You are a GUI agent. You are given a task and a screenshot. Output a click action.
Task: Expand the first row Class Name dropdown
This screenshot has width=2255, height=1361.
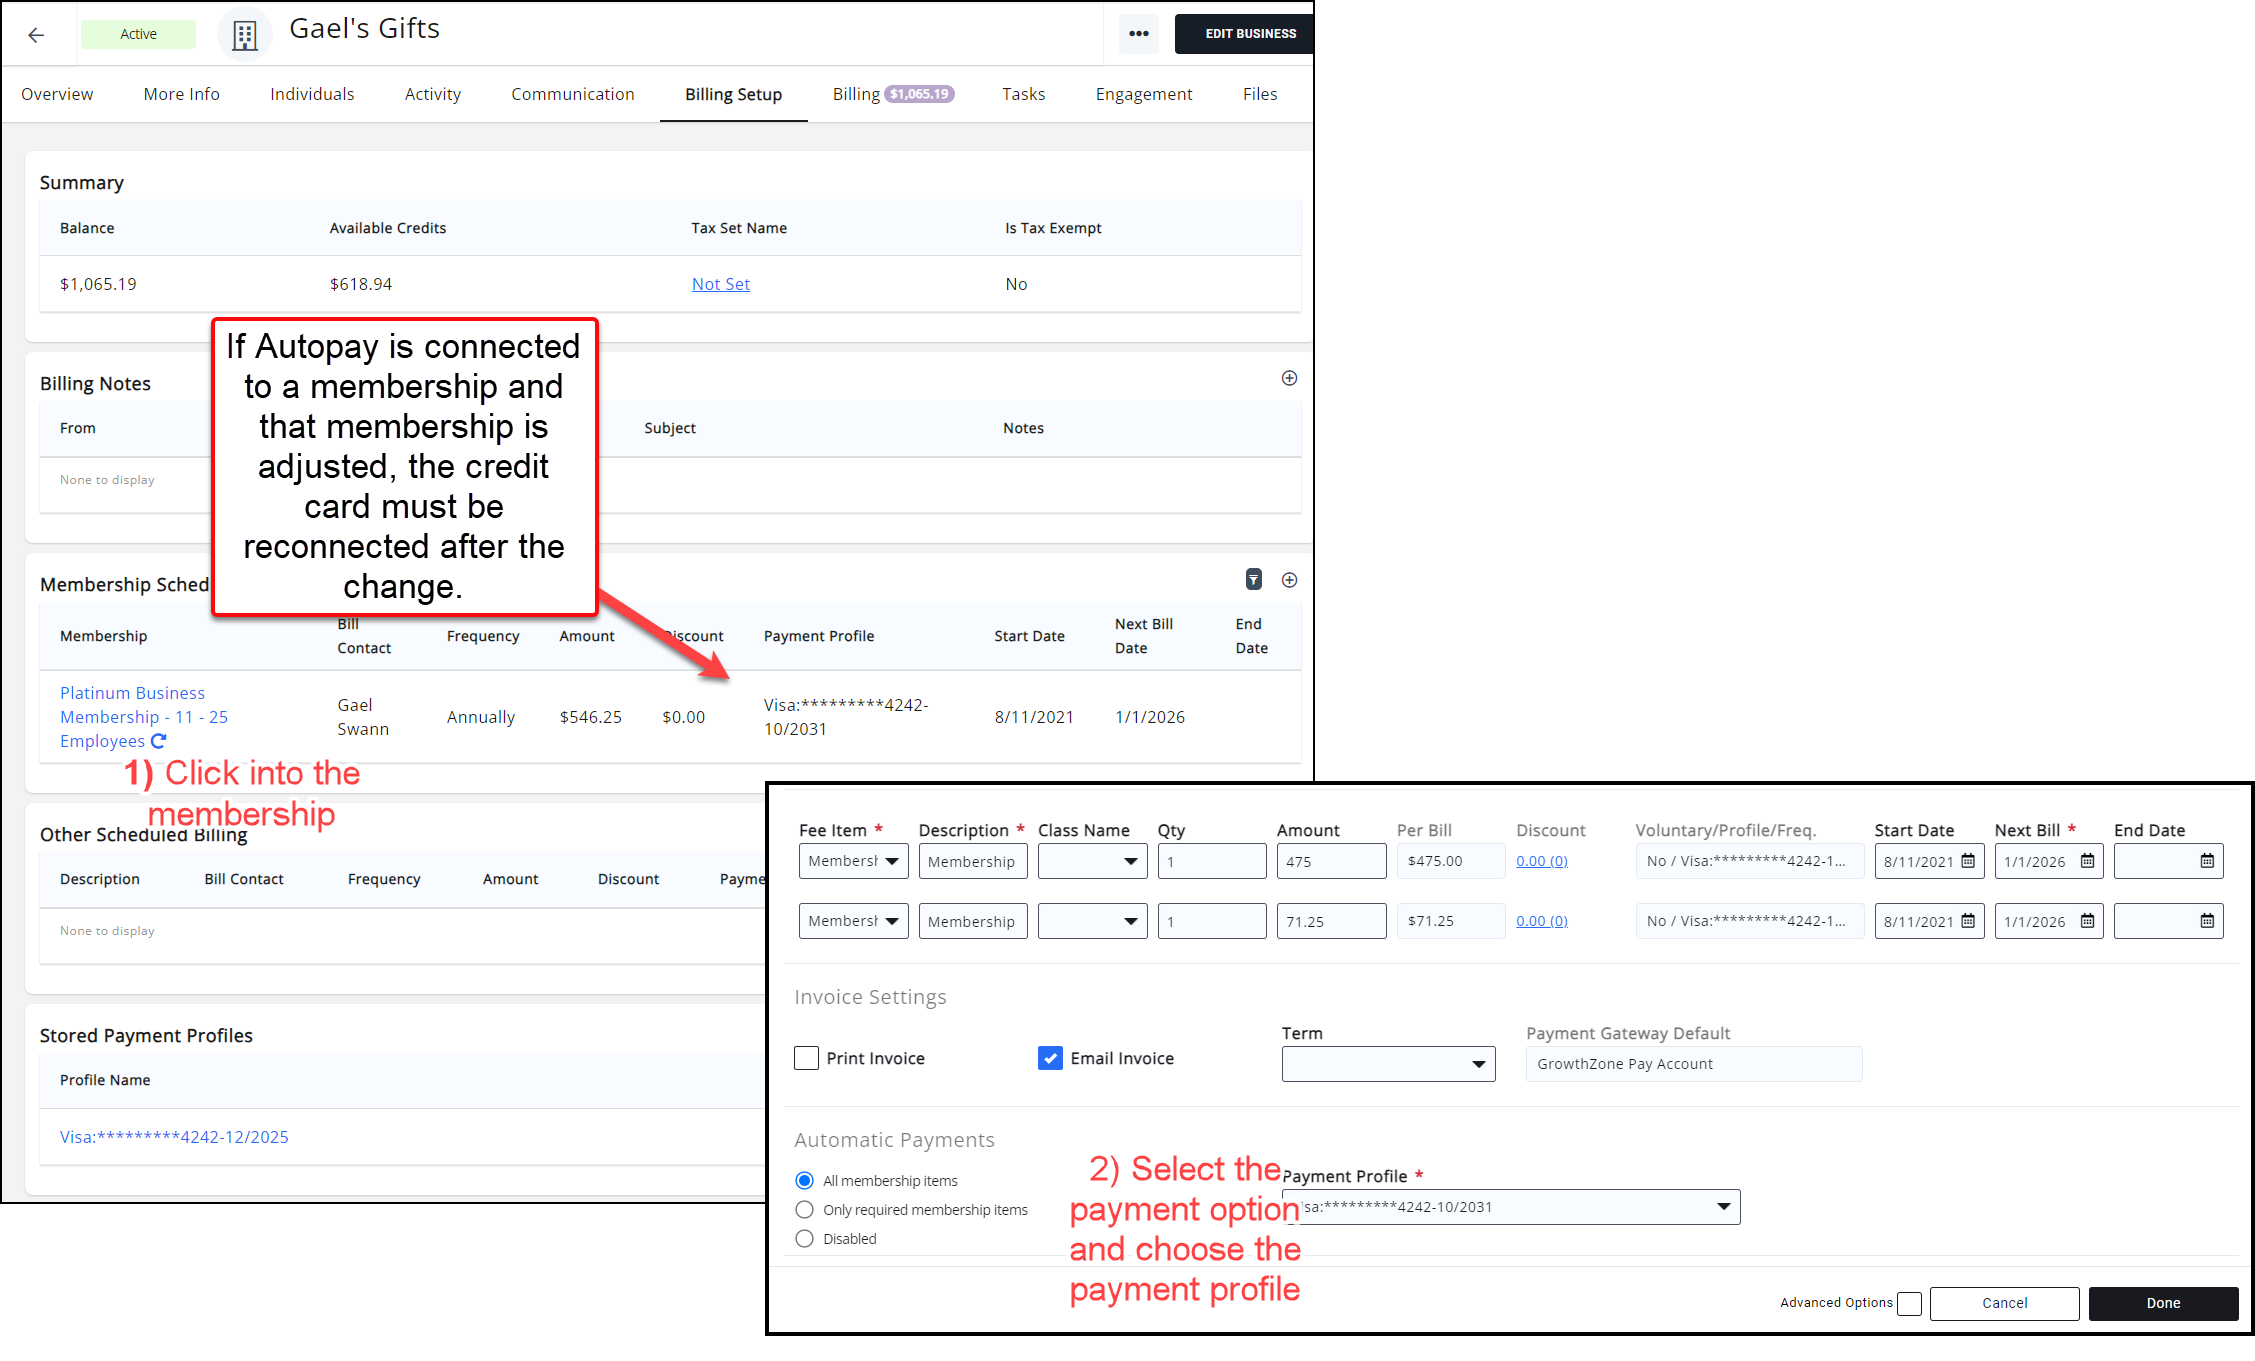pyautogui.click(x=1092, y=861)
